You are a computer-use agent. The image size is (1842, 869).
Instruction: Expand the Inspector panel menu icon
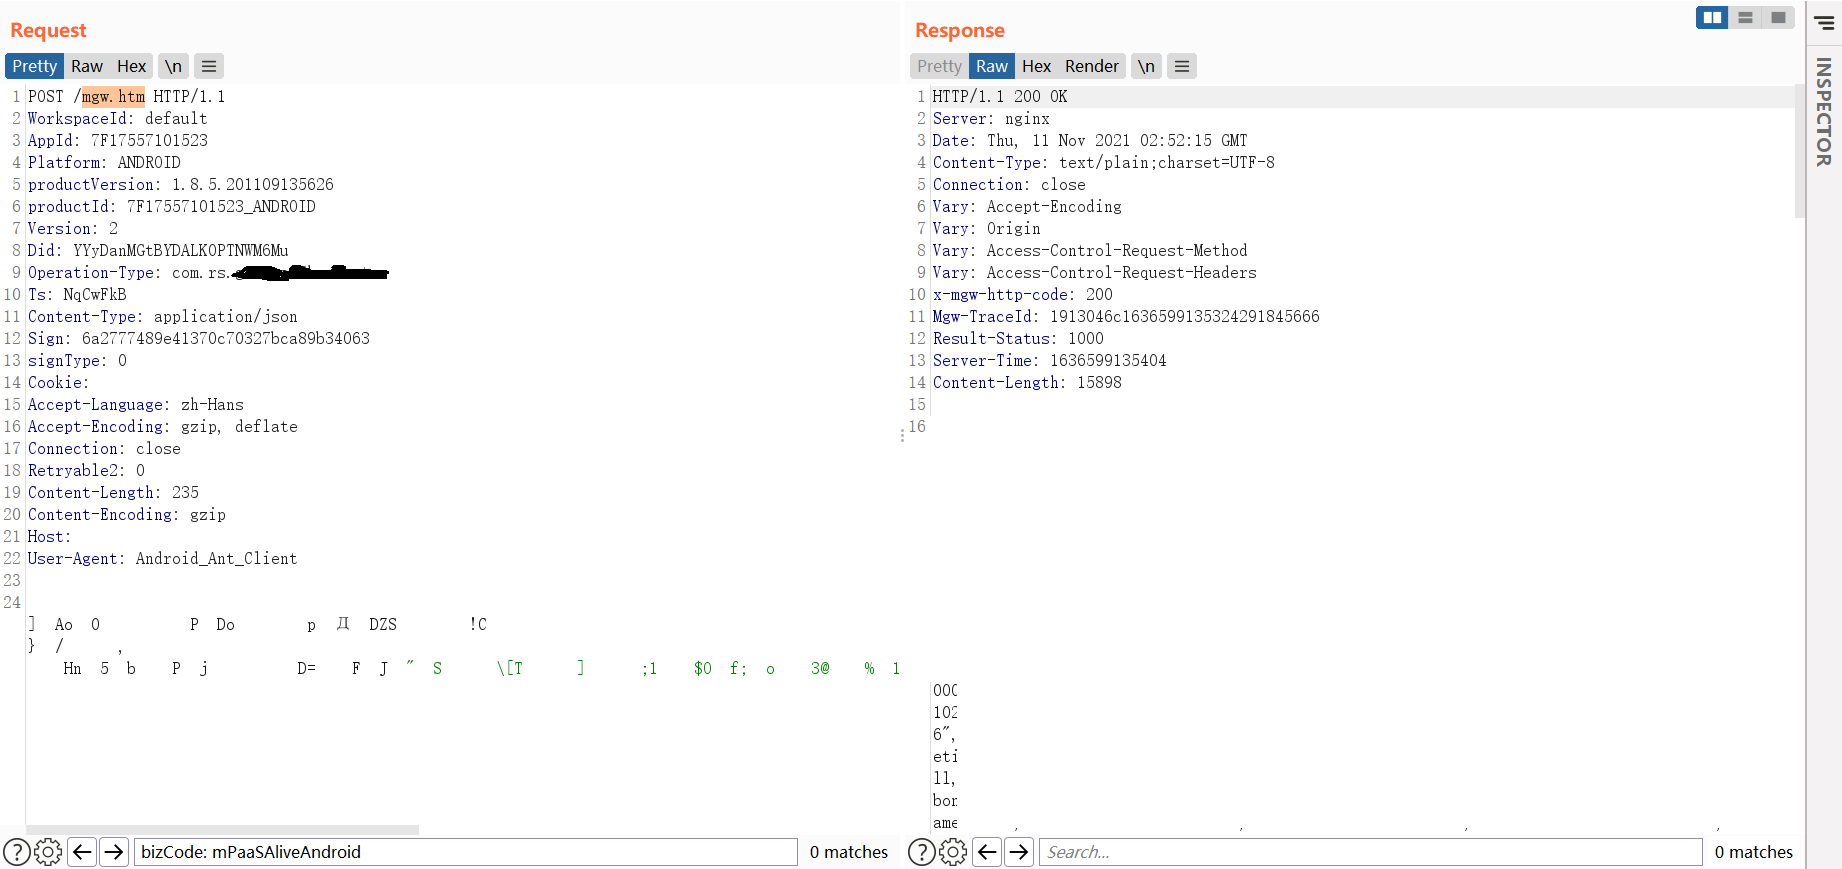pyautogui.click(x=1825, y=22)
